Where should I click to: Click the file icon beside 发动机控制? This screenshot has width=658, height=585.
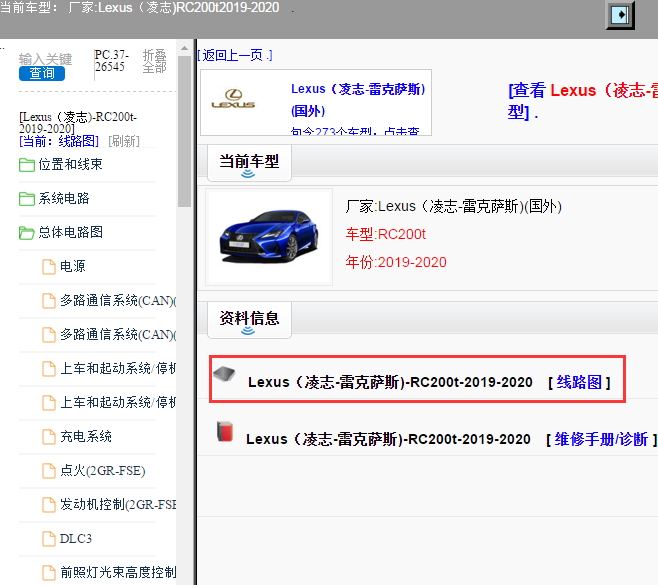[49, 505]
